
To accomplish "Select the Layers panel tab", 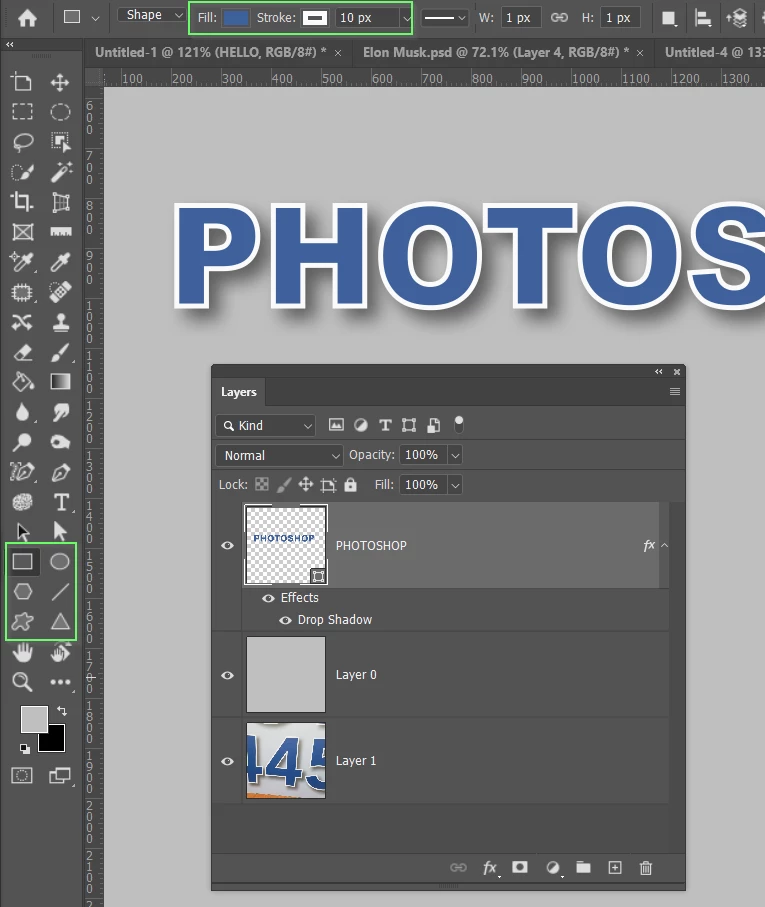I will (x=238, y=392).
